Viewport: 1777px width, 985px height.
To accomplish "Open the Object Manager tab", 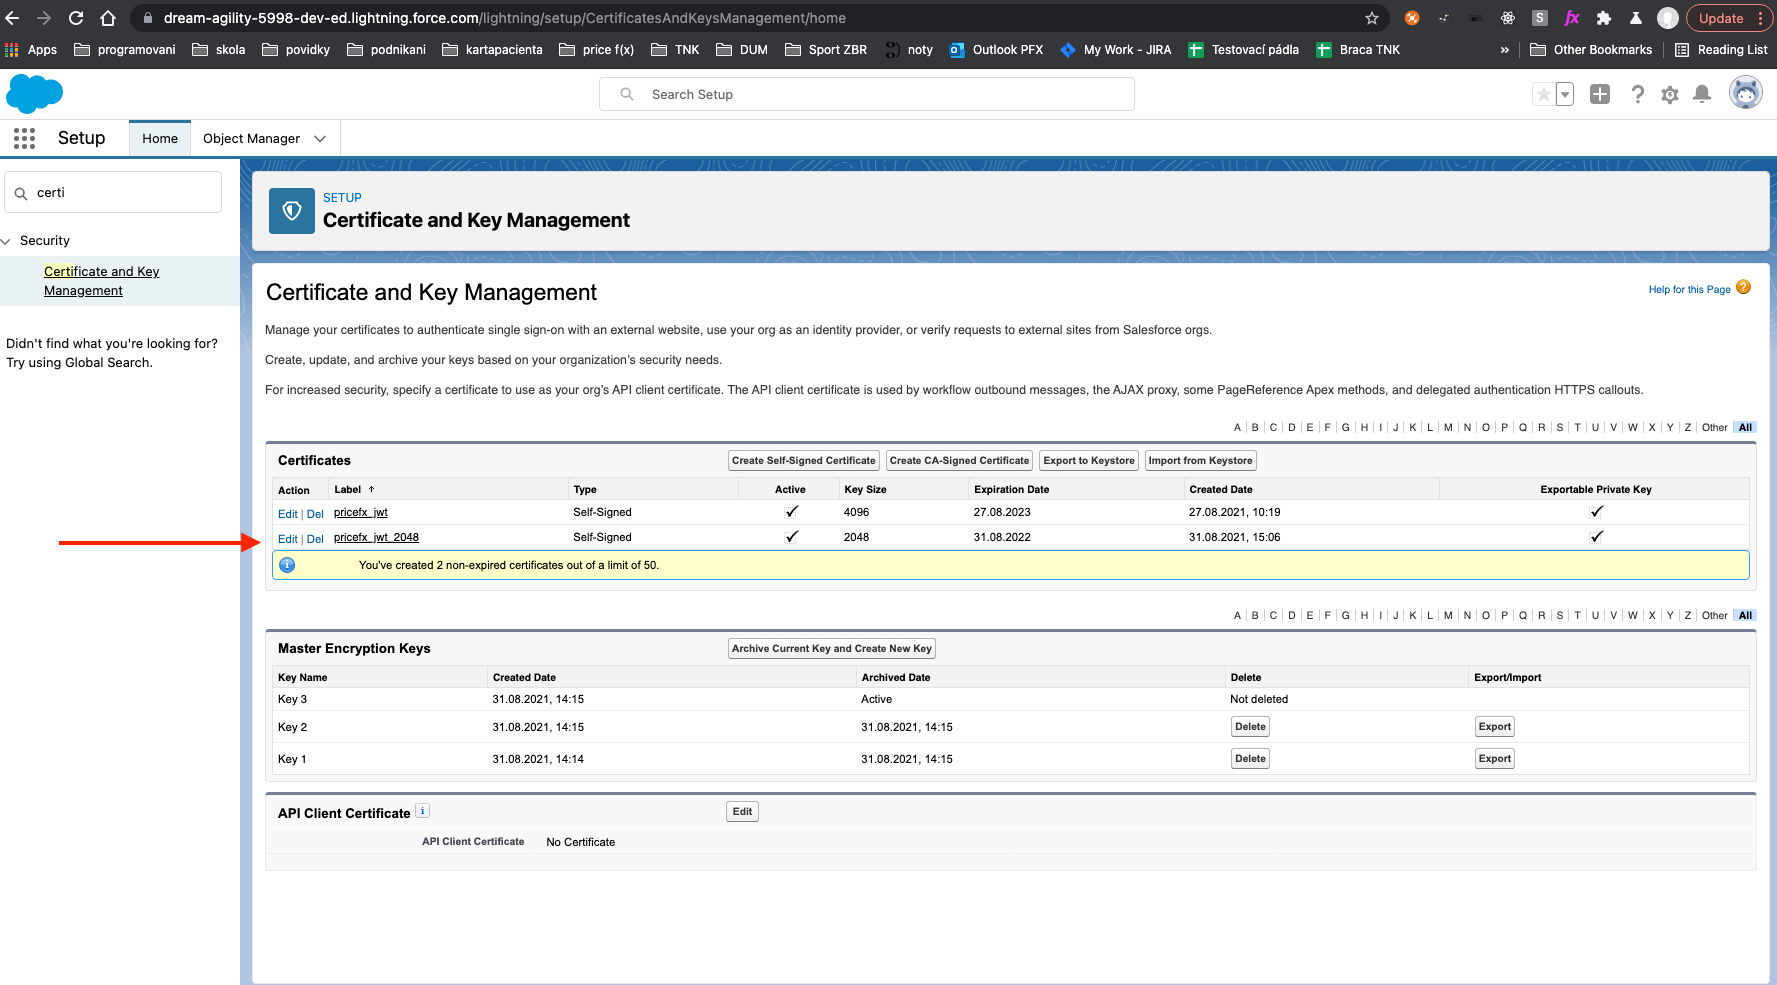I will [251, 139].
